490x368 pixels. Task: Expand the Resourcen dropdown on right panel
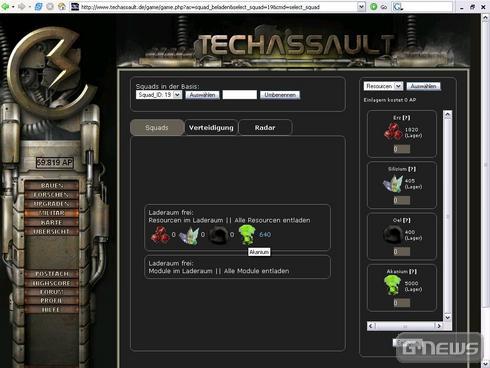pyautogui.click(x=398, y=86)
